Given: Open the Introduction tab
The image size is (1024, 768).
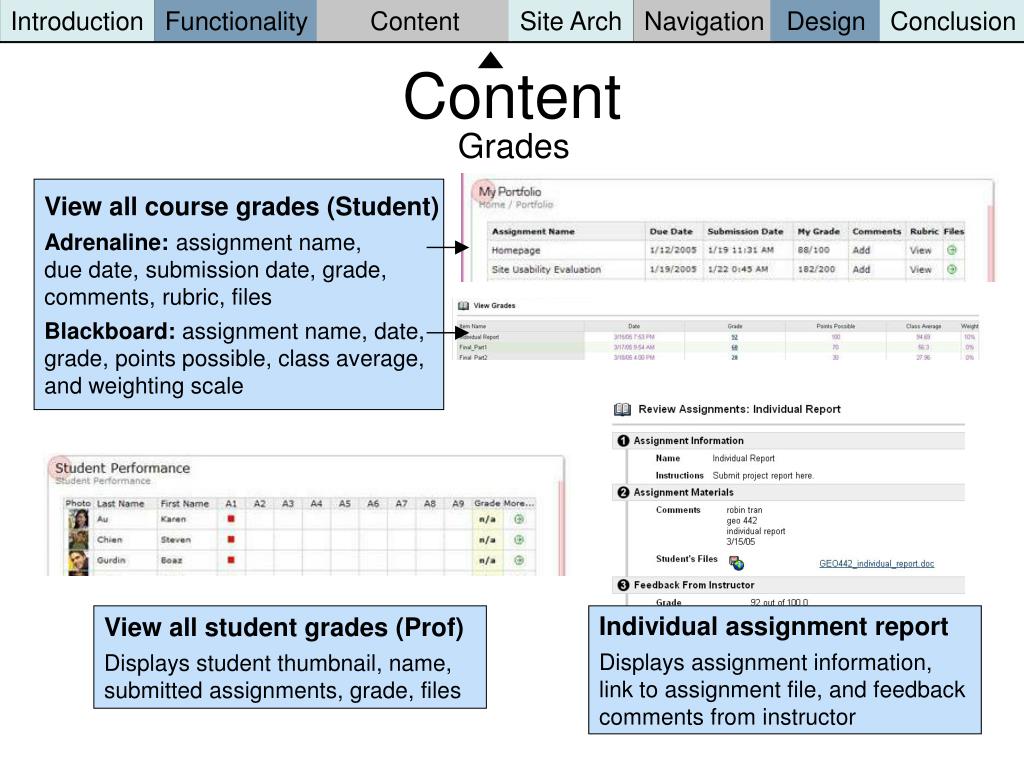Looking at the screenshot, I should tap(77, 21).
